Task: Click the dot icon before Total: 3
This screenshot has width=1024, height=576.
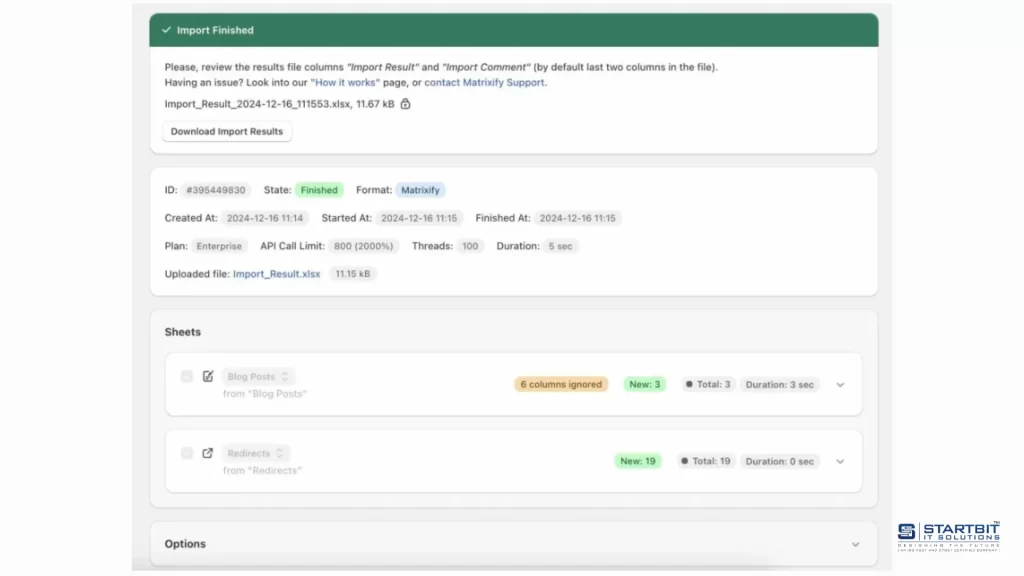Action: pos(688,383)
